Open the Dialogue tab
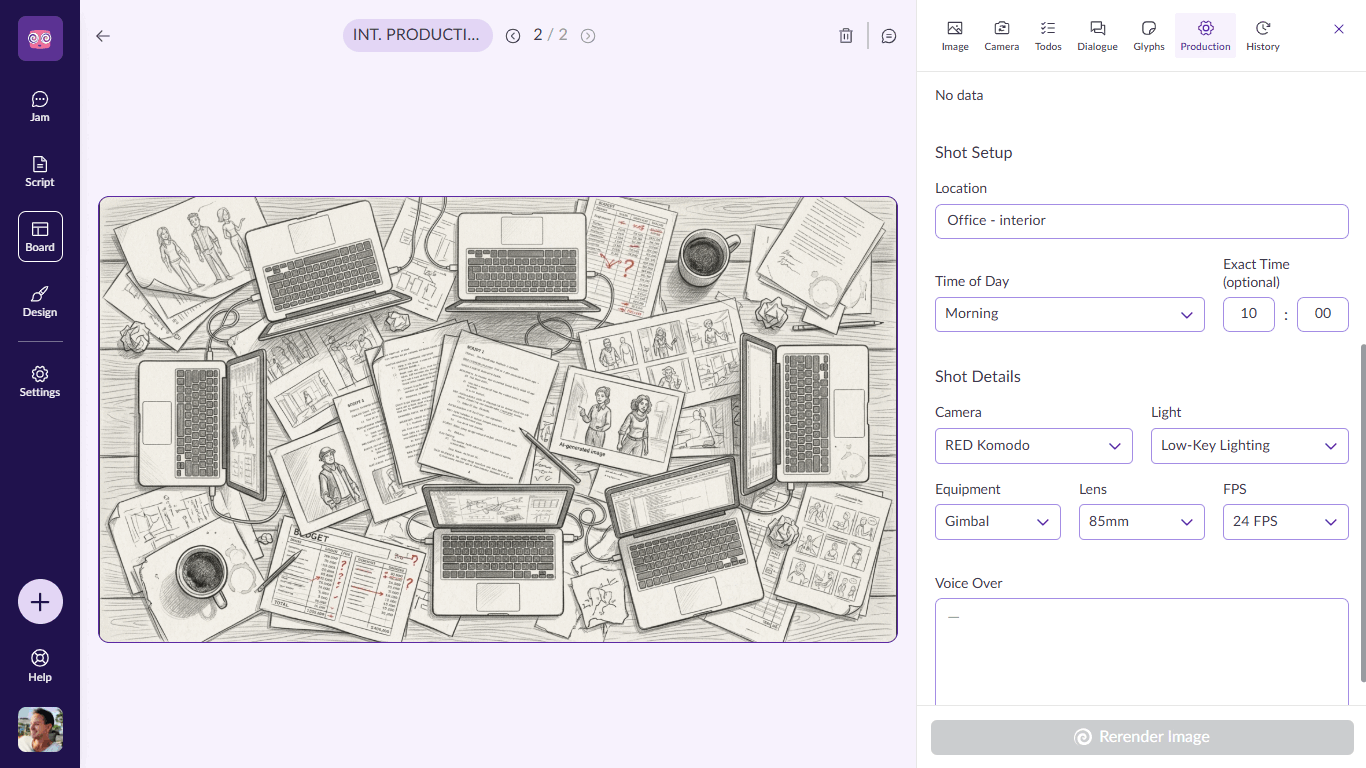Viewport: 1366px width, 768px height. (1097, 36)
